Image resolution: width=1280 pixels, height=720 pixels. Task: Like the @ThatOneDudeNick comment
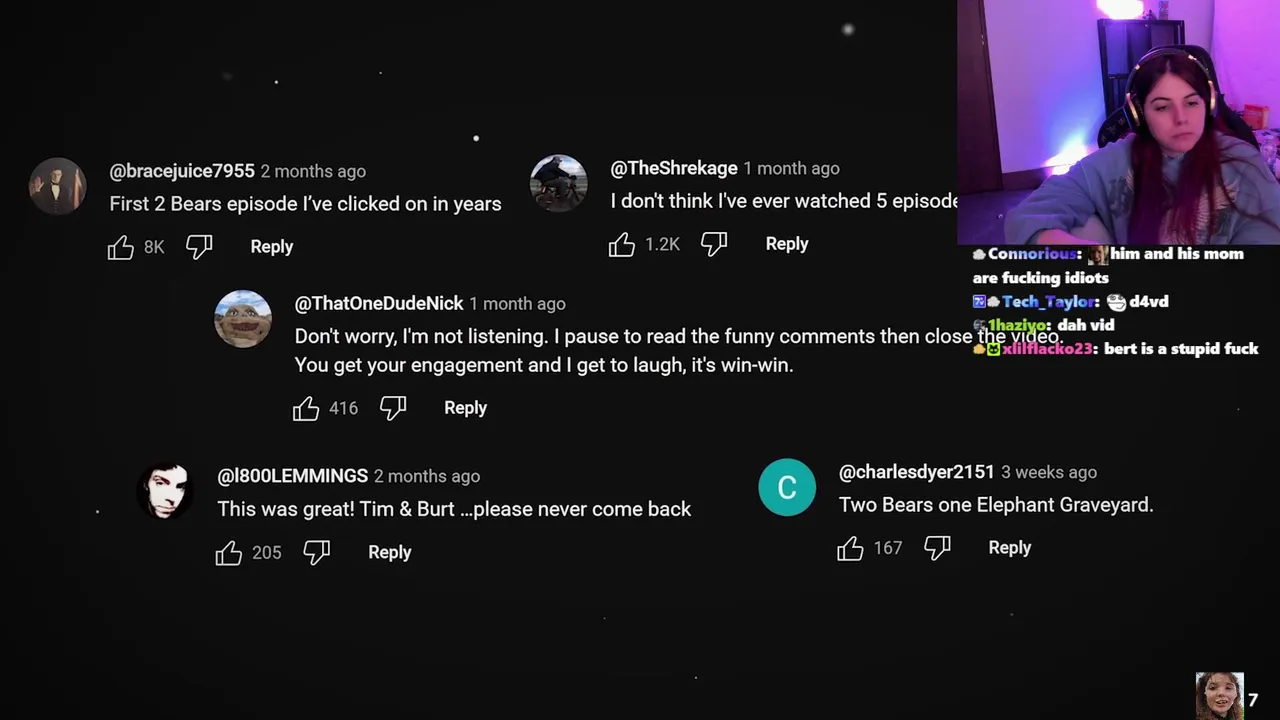click(x=306, y=408)
